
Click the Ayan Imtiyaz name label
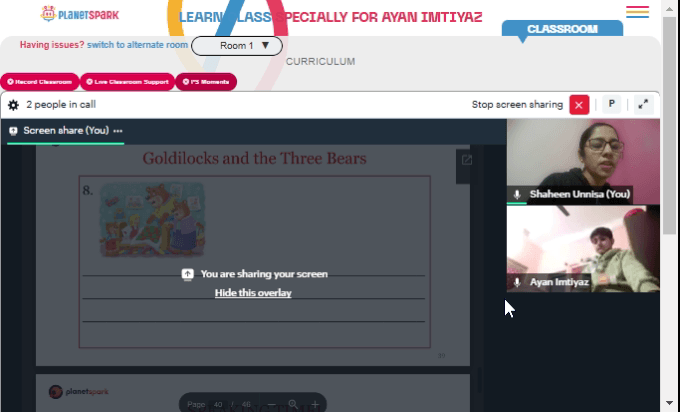559,282
